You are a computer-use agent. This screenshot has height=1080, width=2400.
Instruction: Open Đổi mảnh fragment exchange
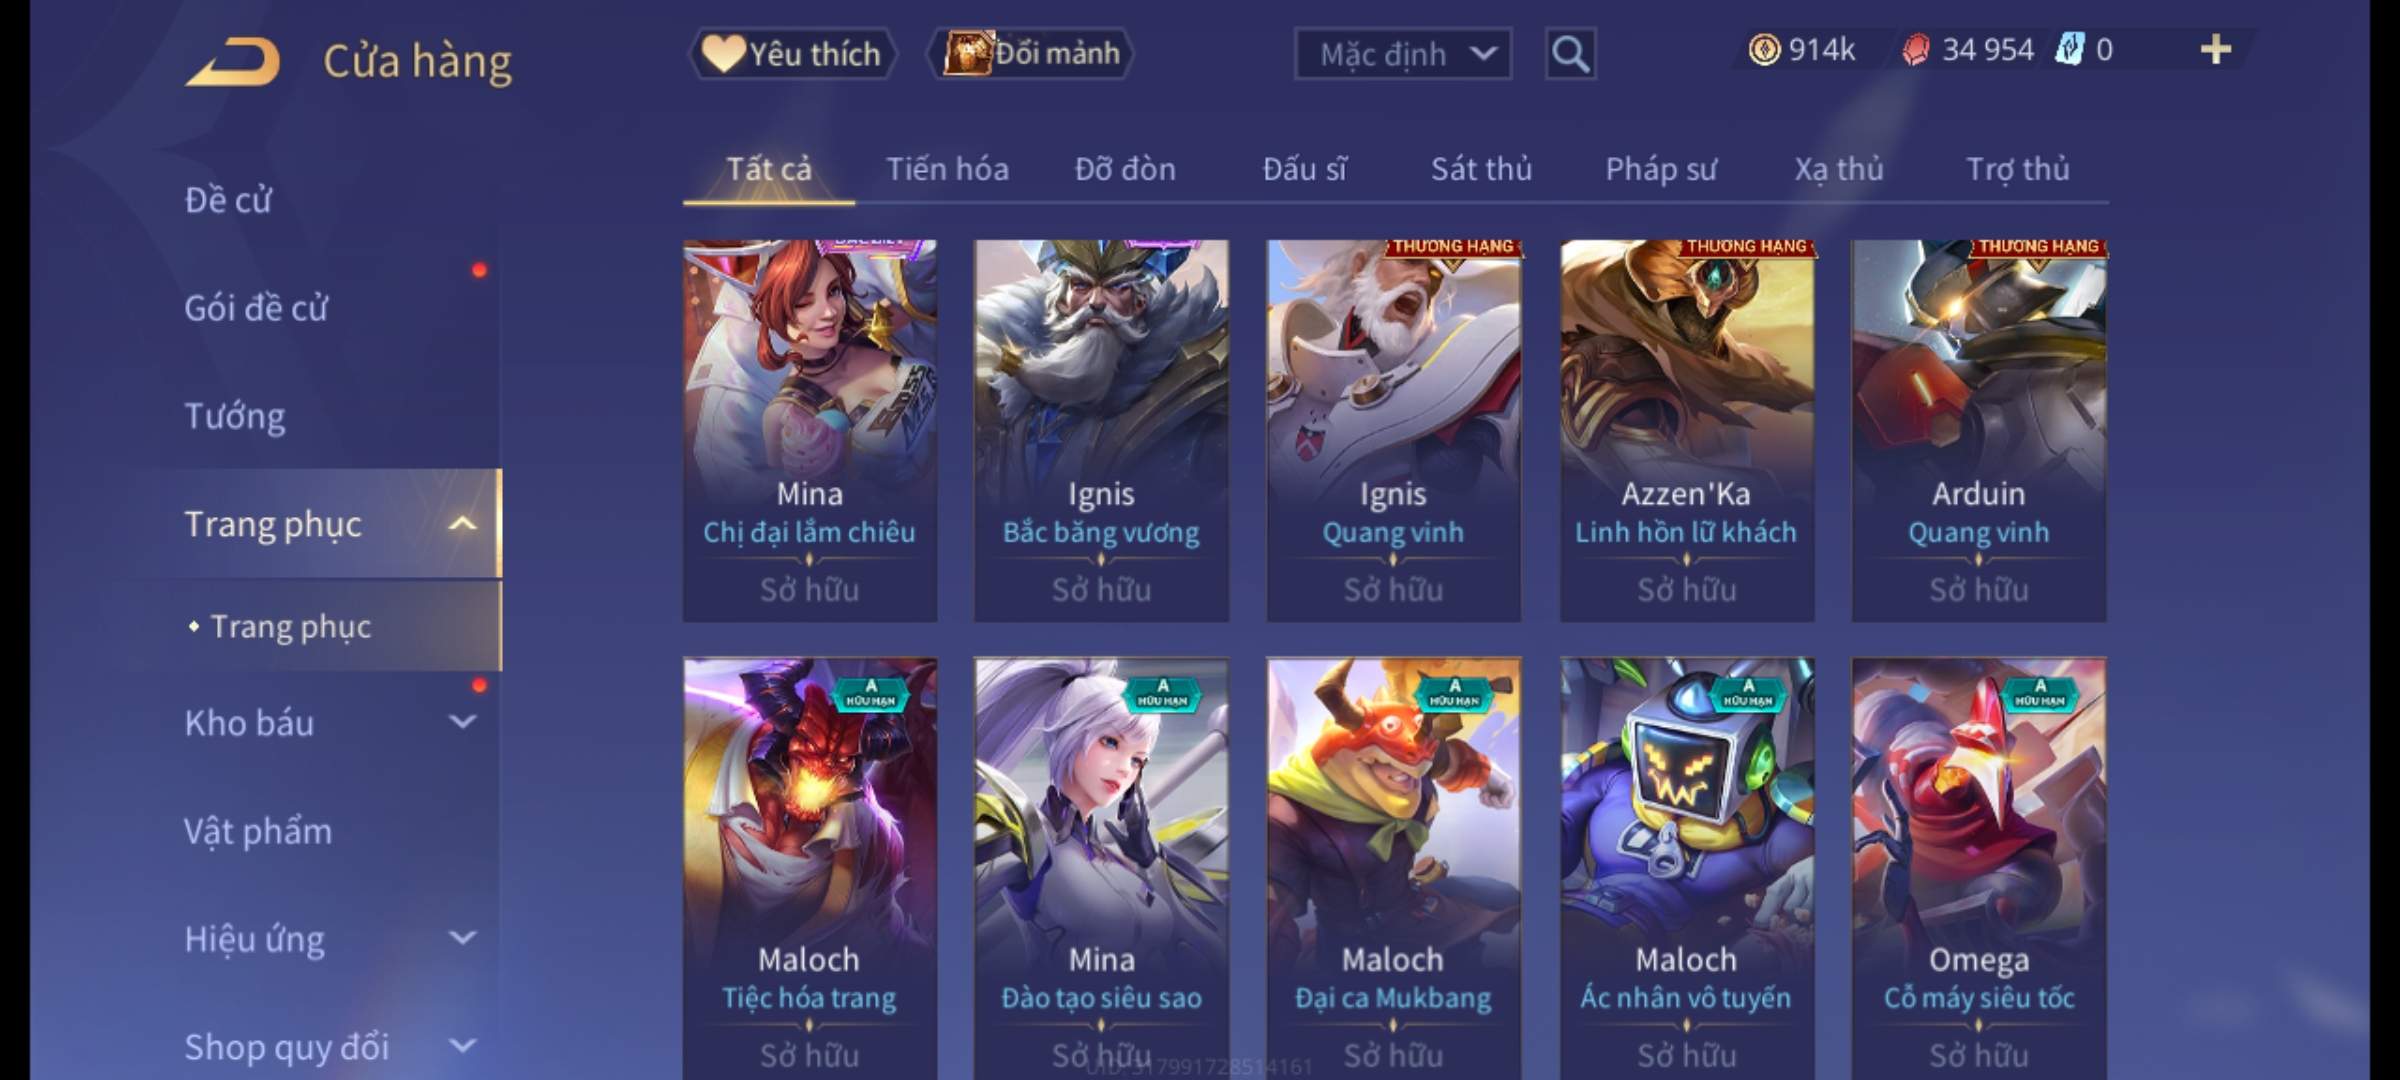[x=1031, y=53]
